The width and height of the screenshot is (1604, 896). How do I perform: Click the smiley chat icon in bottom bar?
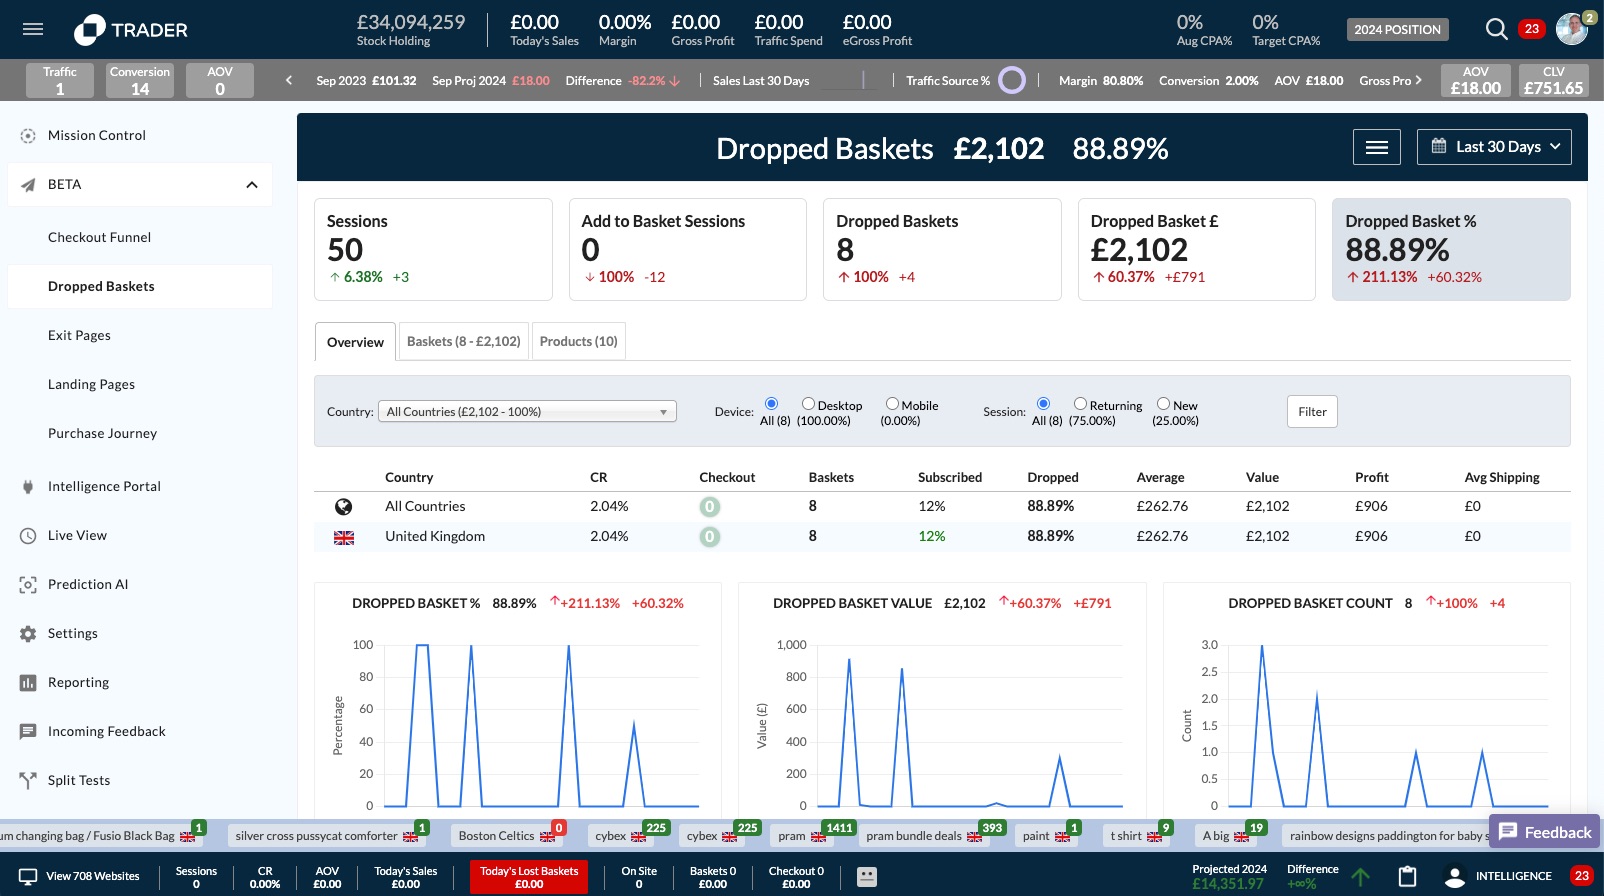point(867,877)
